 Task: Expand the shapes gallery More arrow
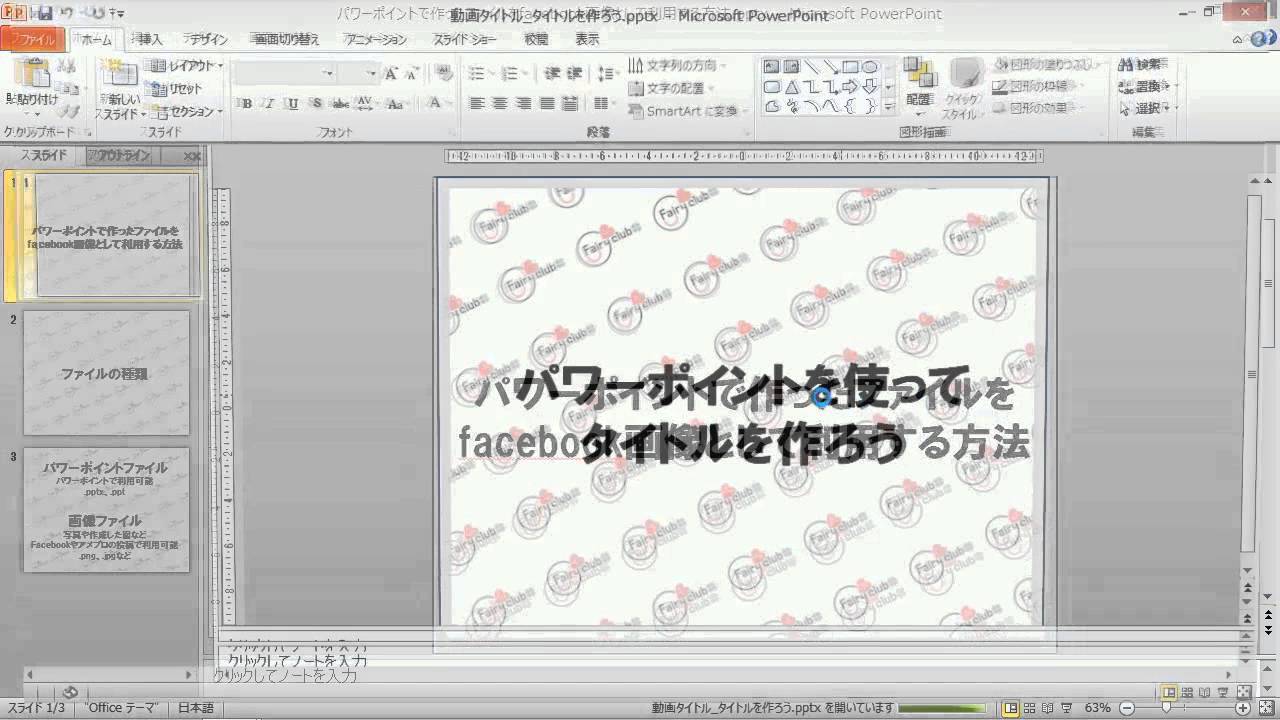tap(888, 106)
